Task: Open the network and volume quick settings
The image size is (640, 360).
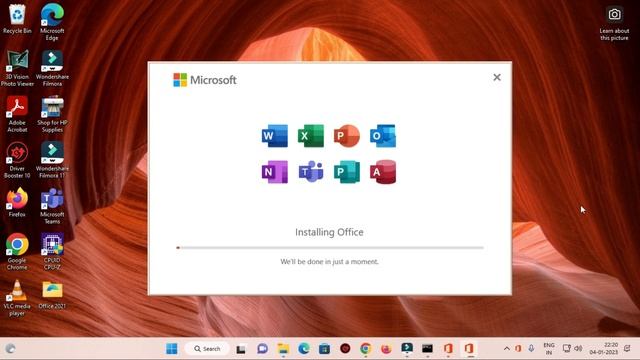Action: click(572, 349)
